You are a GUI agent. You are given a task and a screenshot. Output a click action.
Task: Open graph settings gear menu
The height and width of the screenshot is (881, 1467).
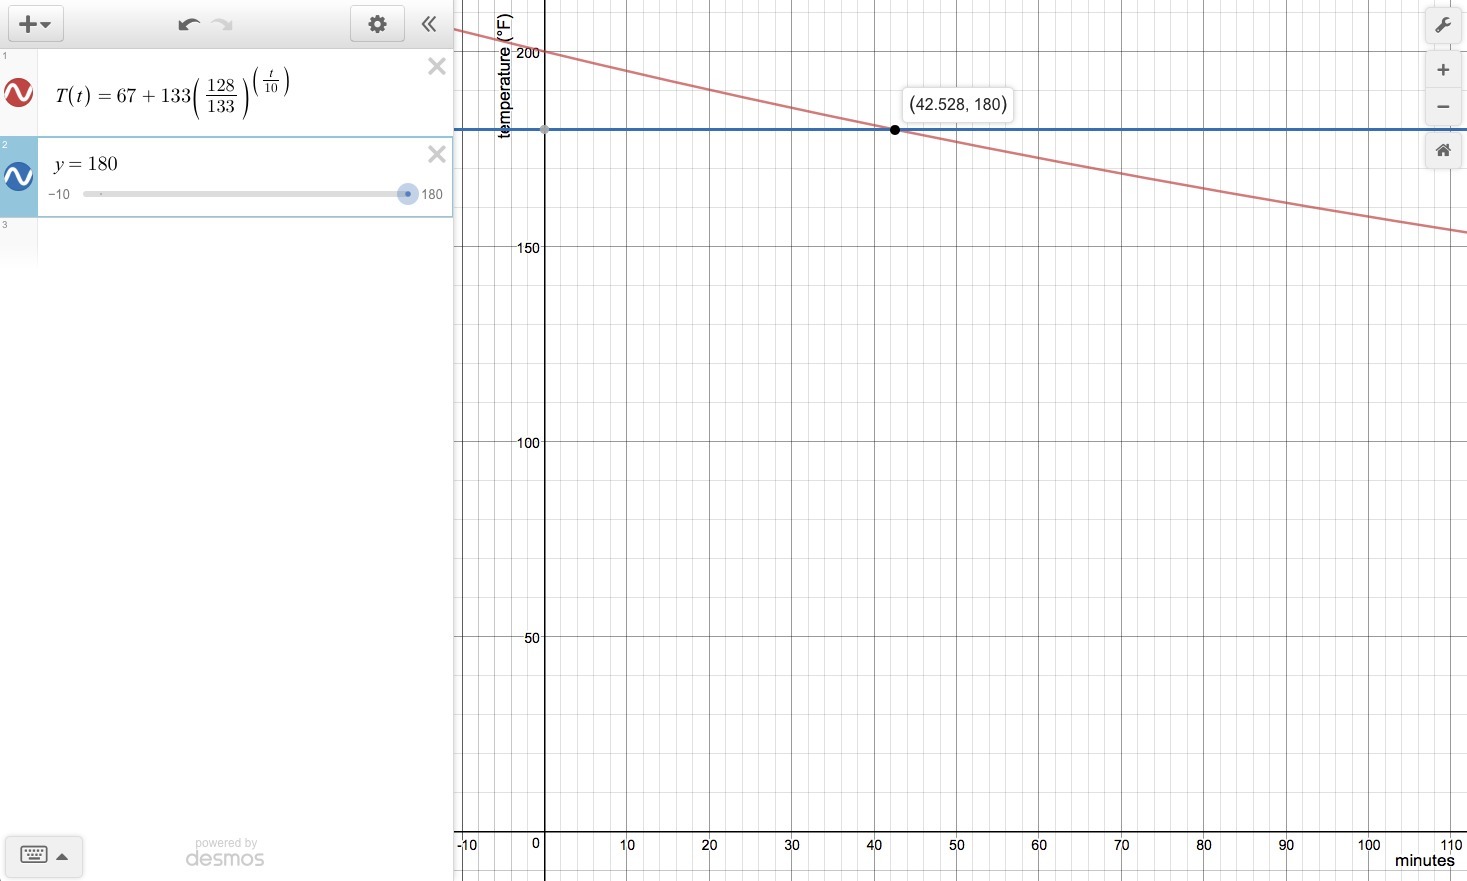(377, 24)
